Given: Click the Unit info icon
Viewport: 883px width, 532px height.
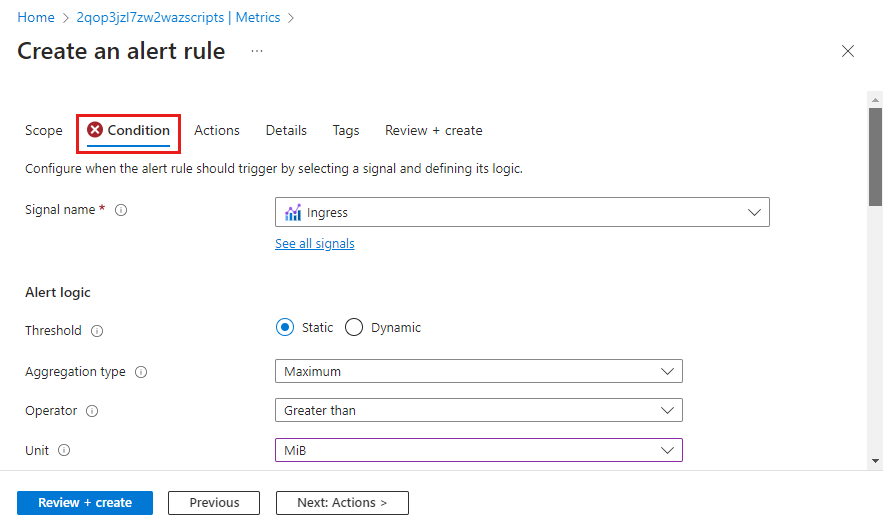Looking at the screenshot, I should click(64, 451).
